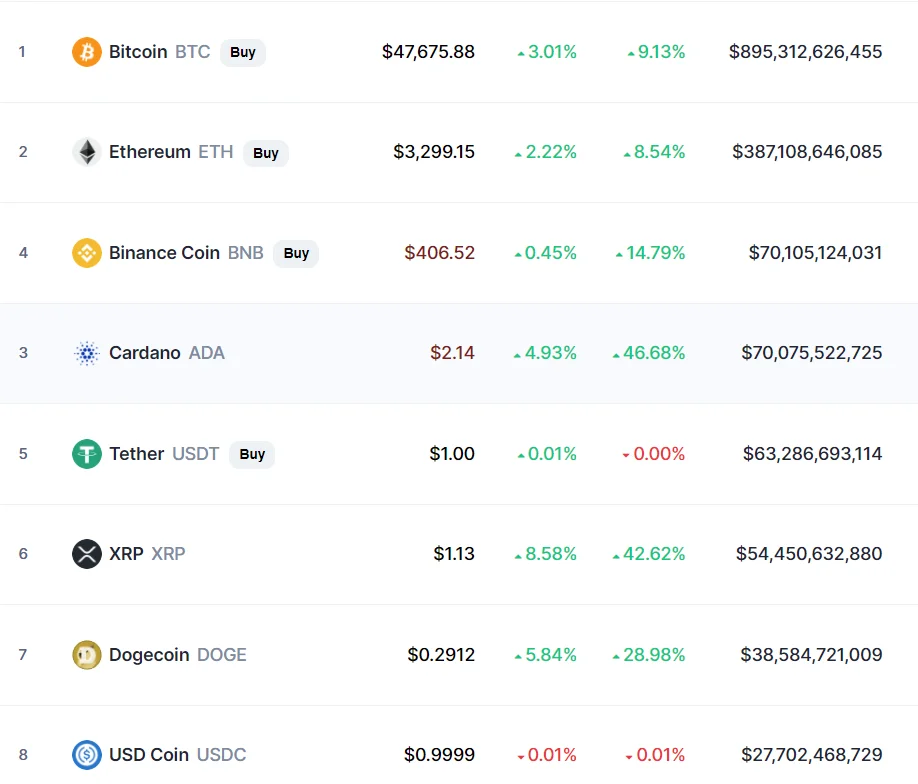This screenshot has width=918, height=784.
Task: Buy Bitcoin using its Buy button
Action: coord(243,52)
